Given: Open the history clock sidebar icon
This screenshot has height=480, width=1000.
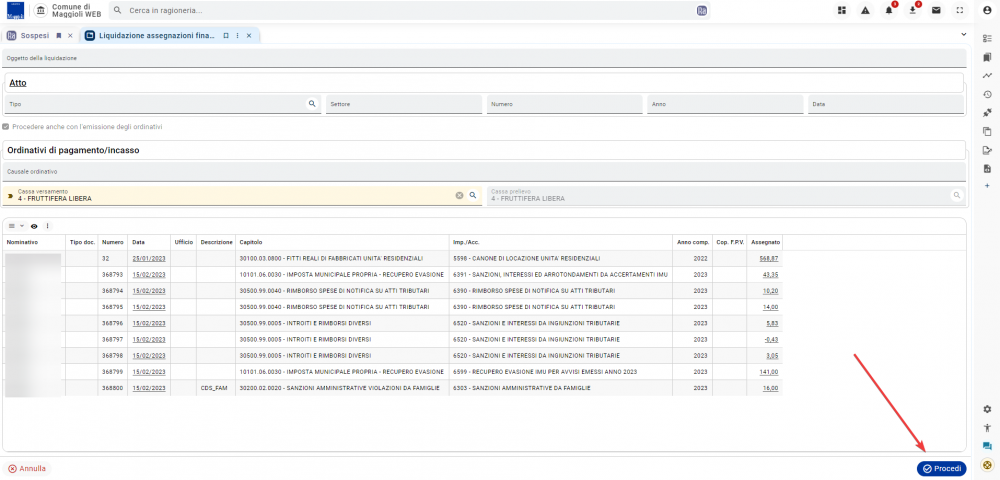Looking at the screenshot, I should pos(987,94).
